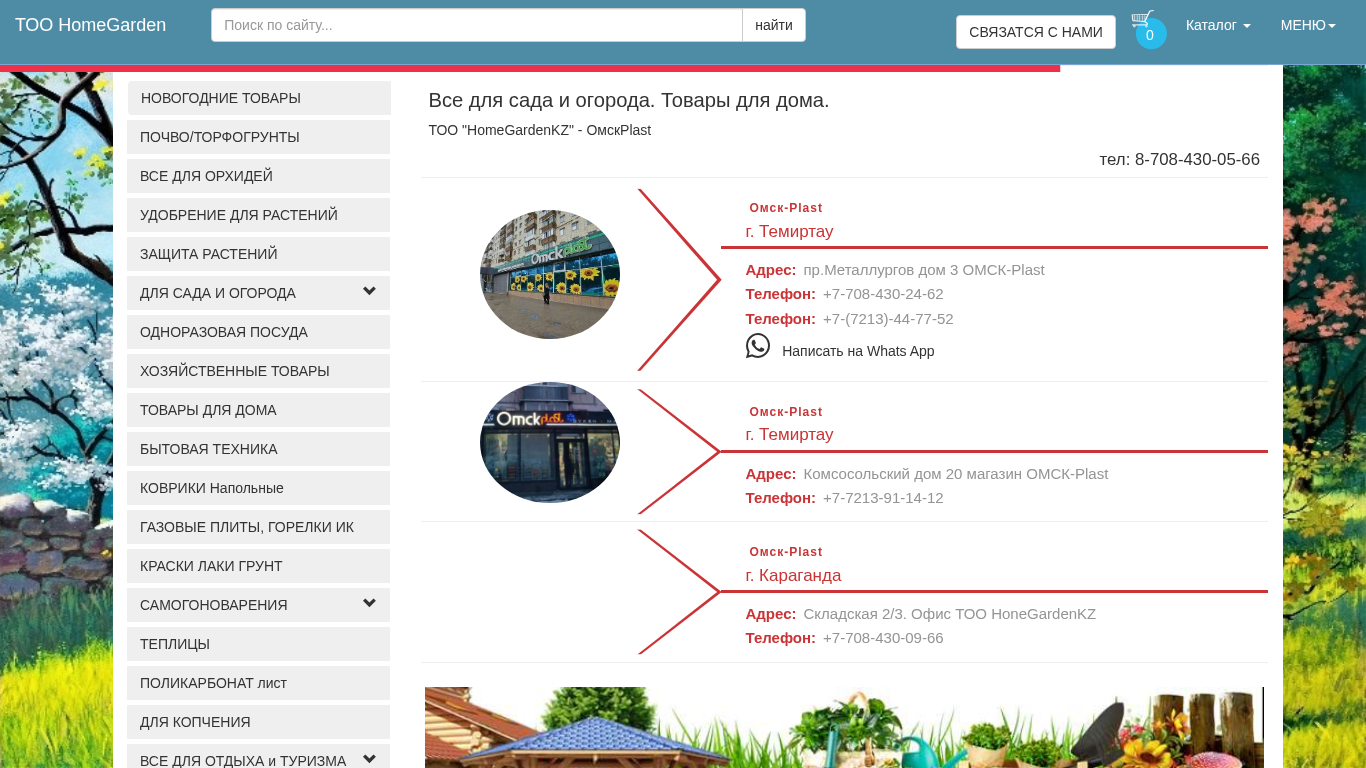The height and width of the screenshot is (768, 1366).
Task: Open ПОЛИКАРБОНАТ лист category
Action: coord(259,683)
